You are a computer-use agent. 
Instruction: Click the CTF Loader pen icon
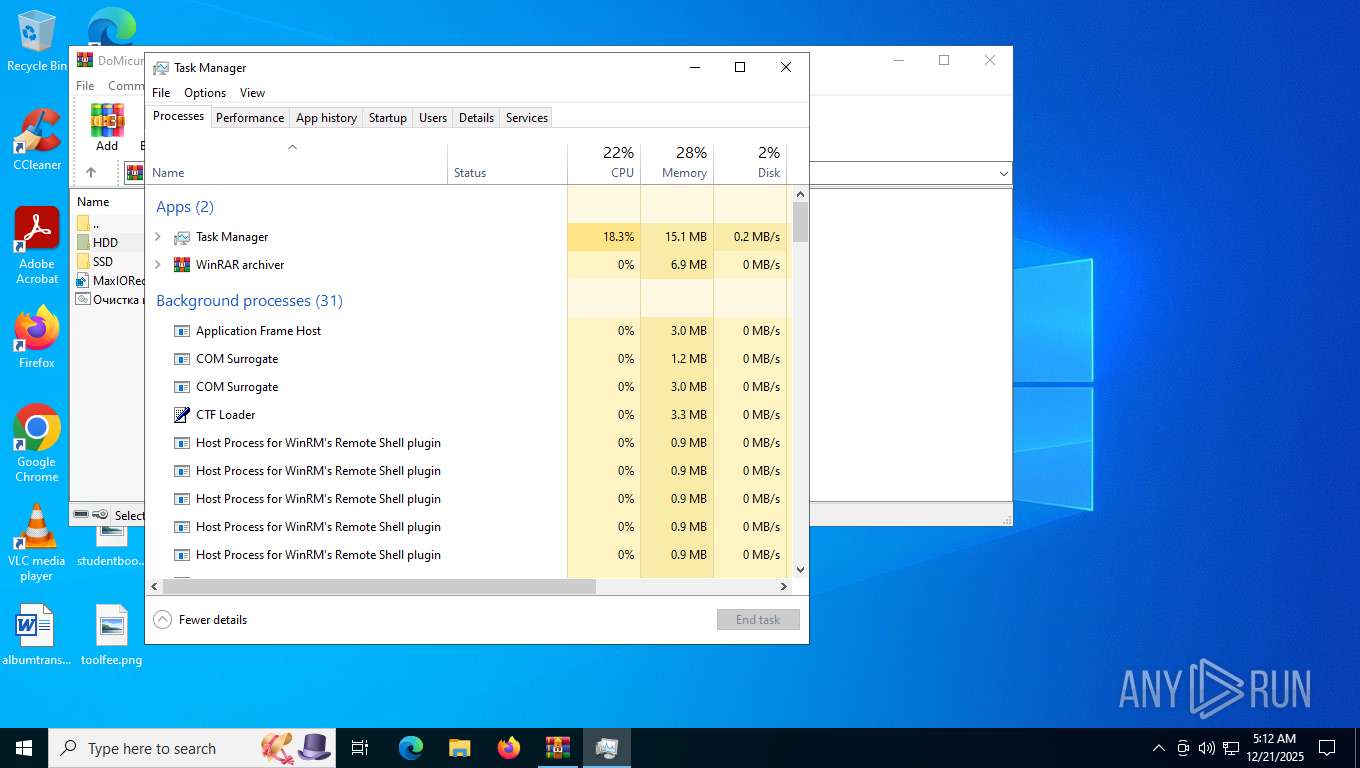coord(181,415)
